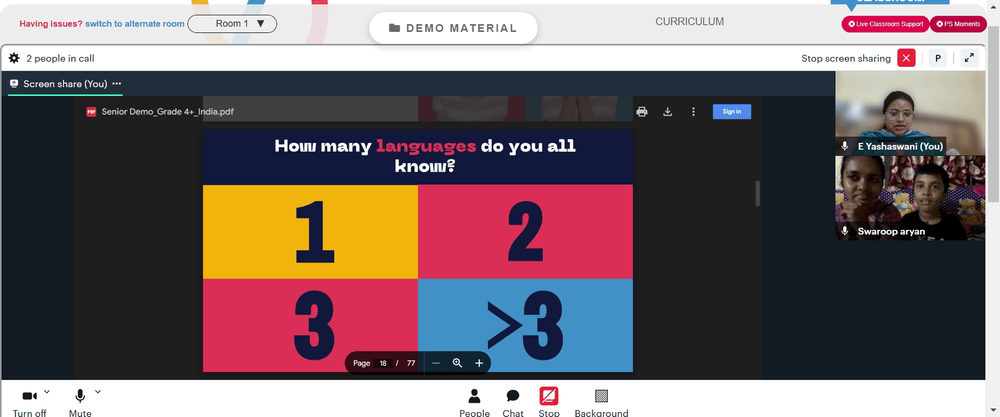
Task: Click the PDF viewer vertical scrollbar handle
Action: [x=758, y=193]
